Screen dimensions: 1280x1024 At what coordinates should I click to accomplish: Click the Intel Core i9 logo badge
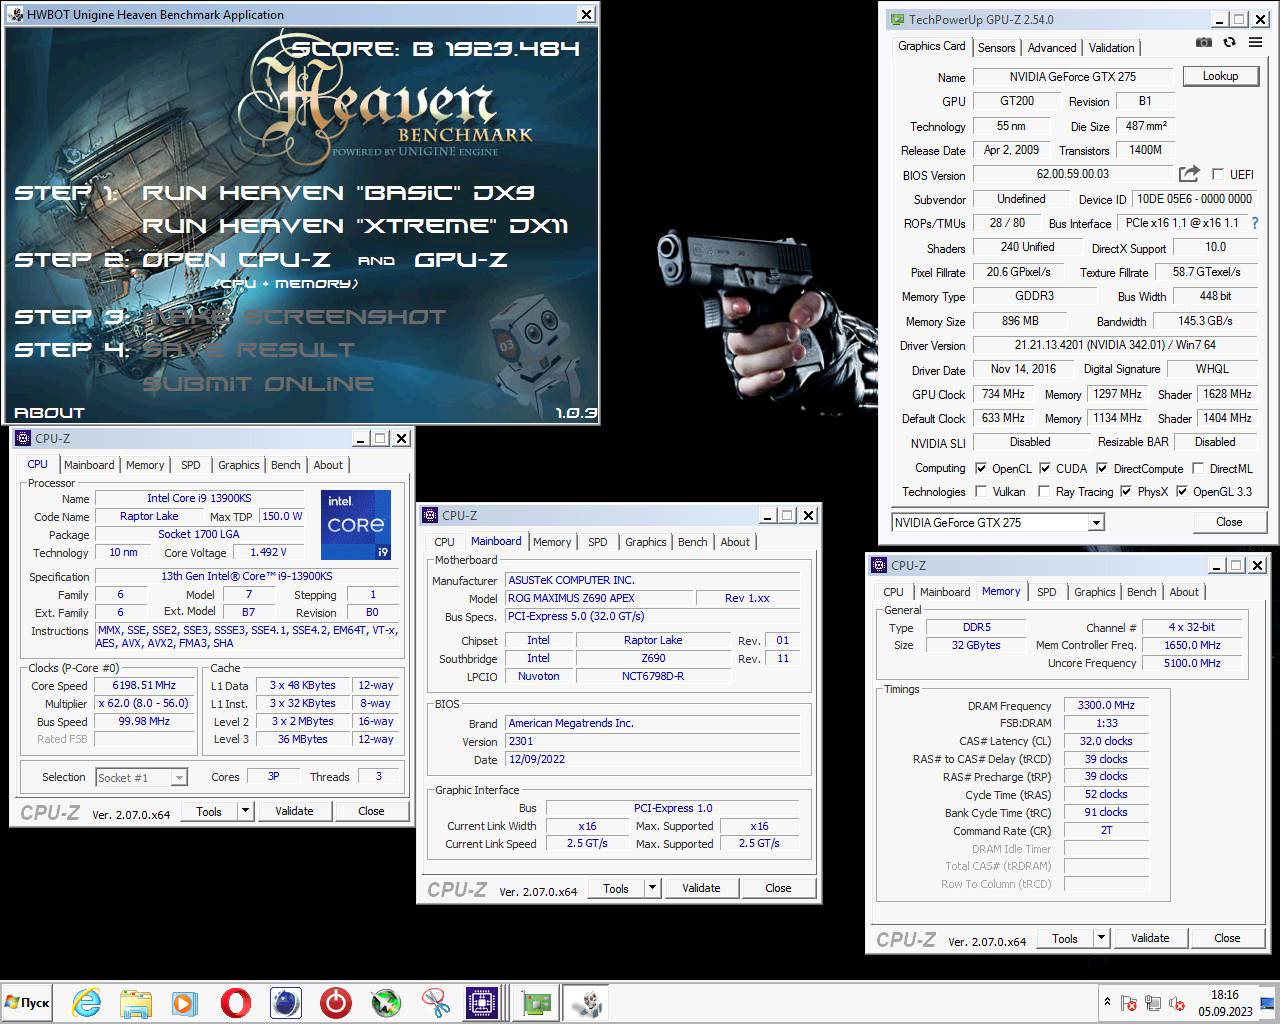(x=356, y=525)
